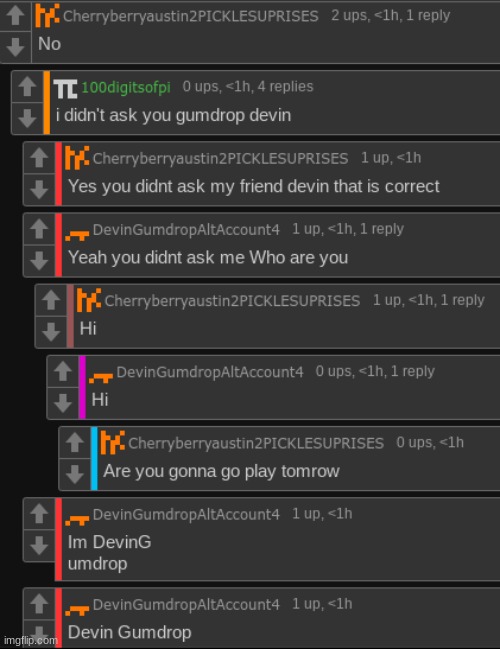Upvote Cherryberryaustin's "Hi" comment
The width and height of the screenshot is (500, 649).
tap(51, 300)
